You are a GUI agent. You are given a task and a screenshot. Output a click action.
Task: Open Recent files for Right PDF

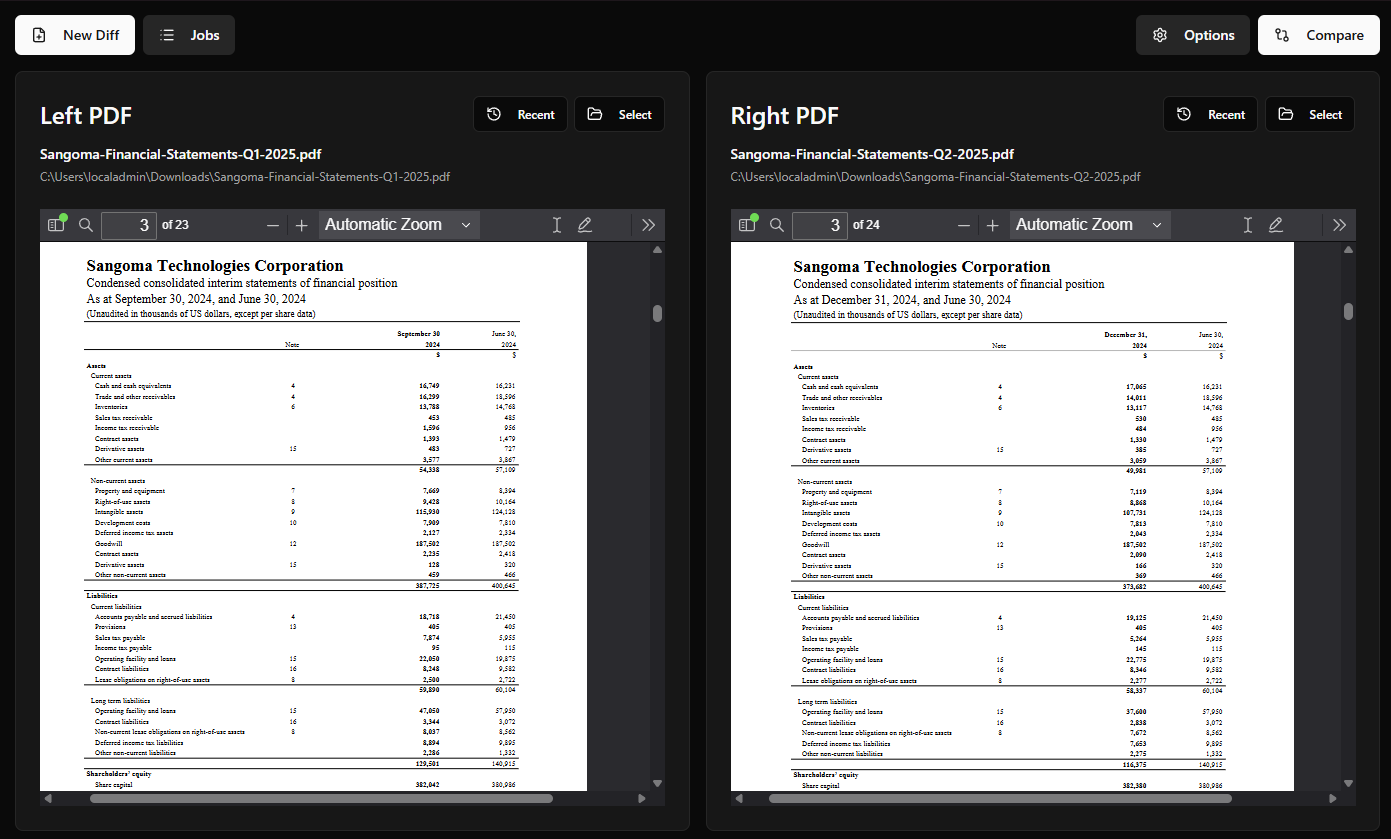(1211, 114)
